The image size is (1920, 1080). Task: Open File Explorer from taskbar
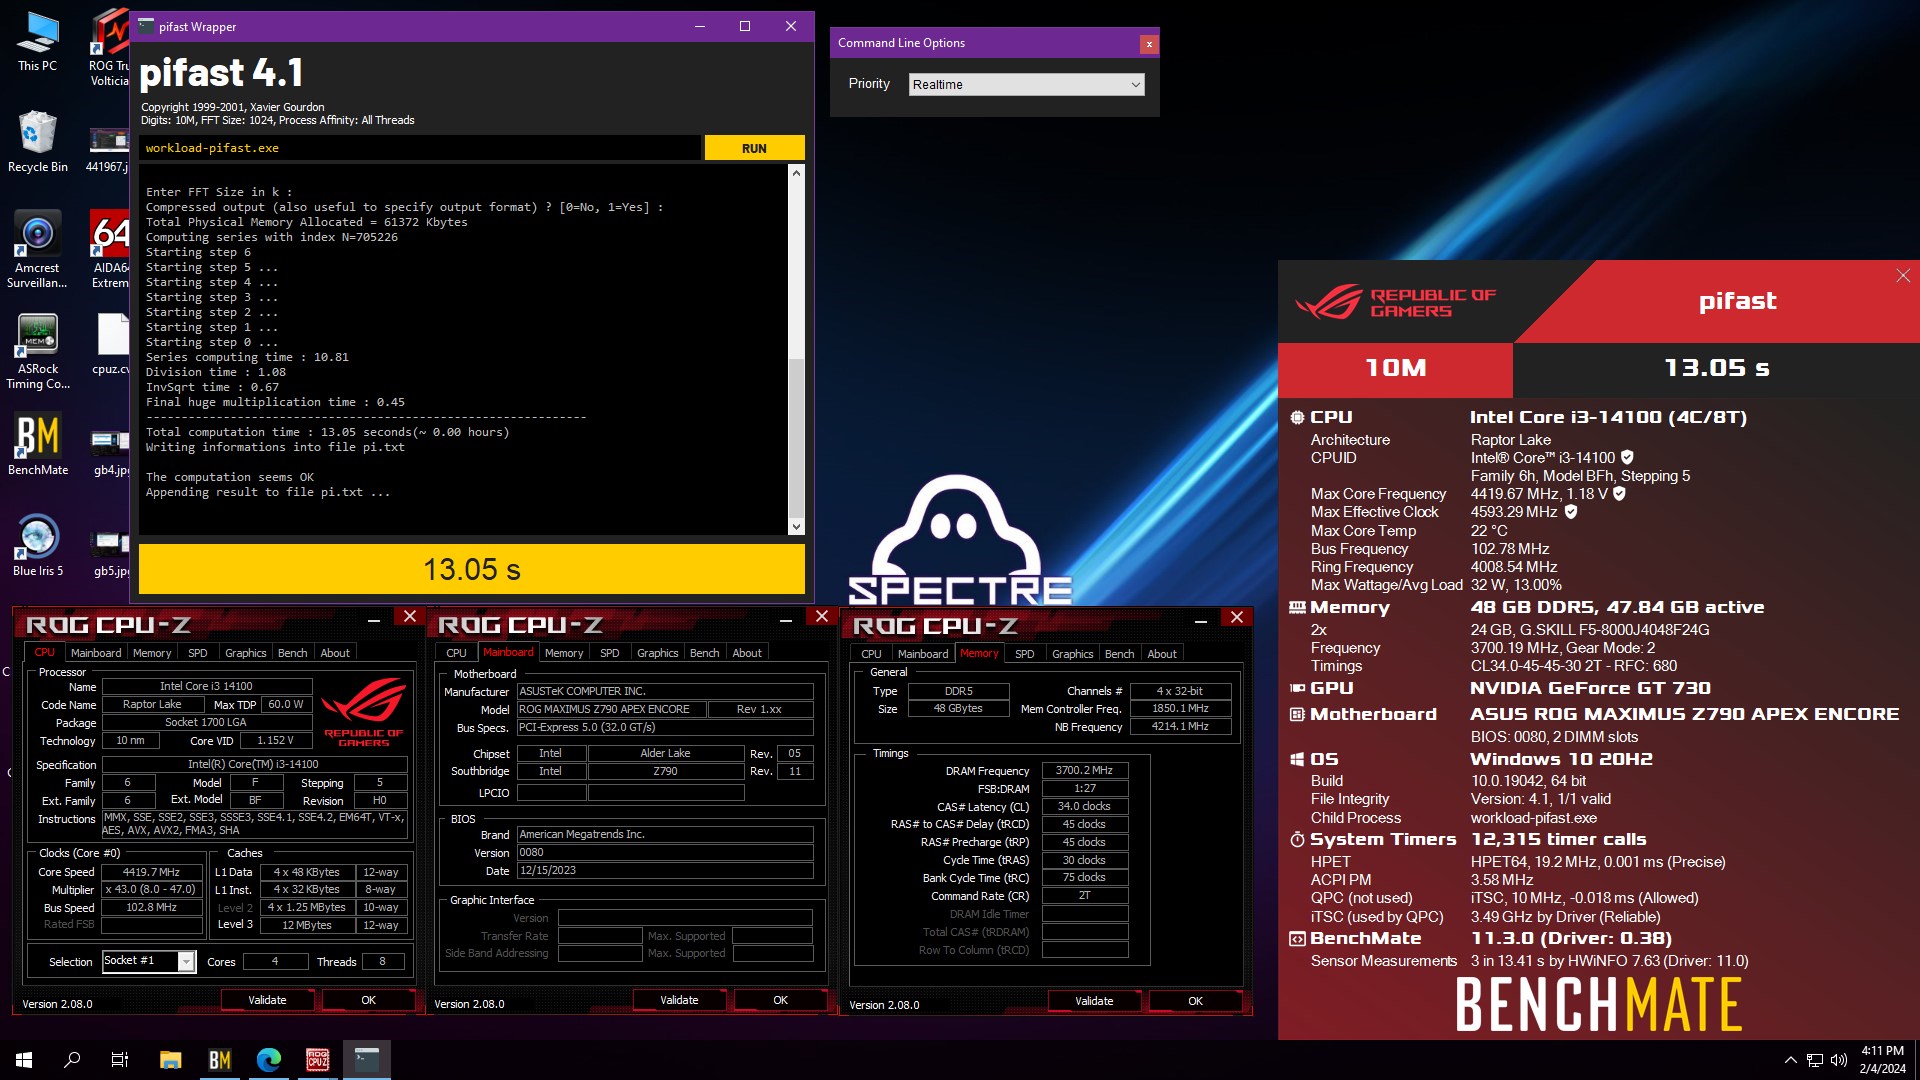click(171, 1060)
